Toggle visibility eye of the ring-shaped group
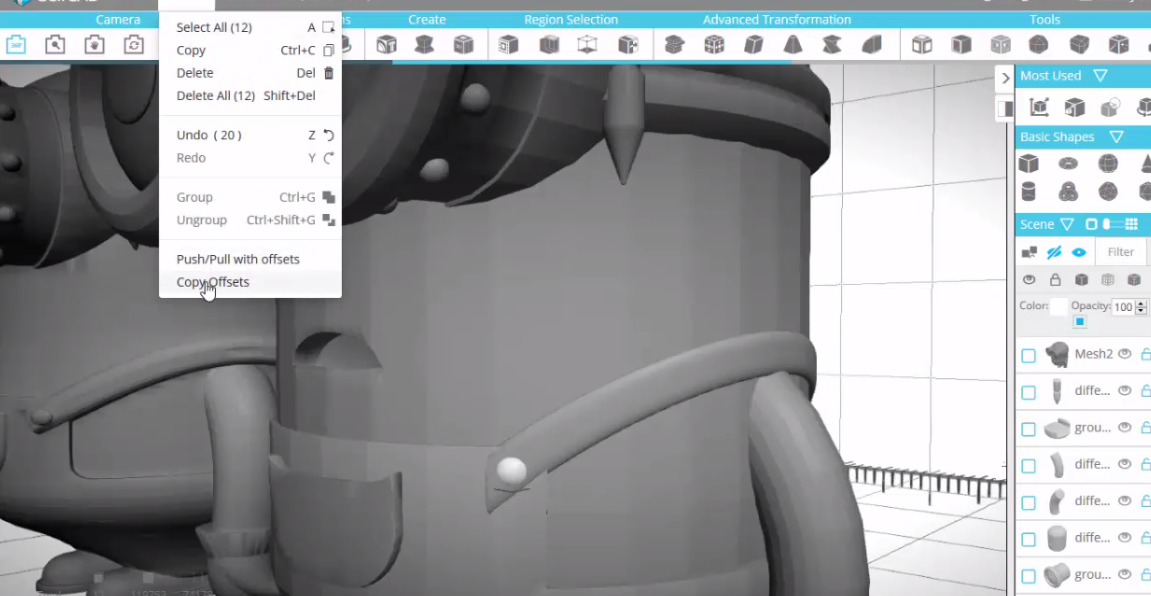The height and width of the screenshot is (596, 1151). point(1125,574)
